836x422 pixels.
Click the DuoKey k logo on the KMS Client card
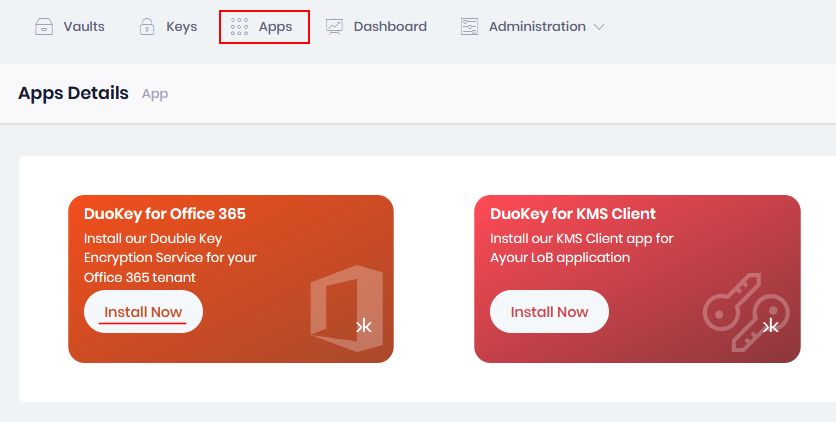point(771,326)
